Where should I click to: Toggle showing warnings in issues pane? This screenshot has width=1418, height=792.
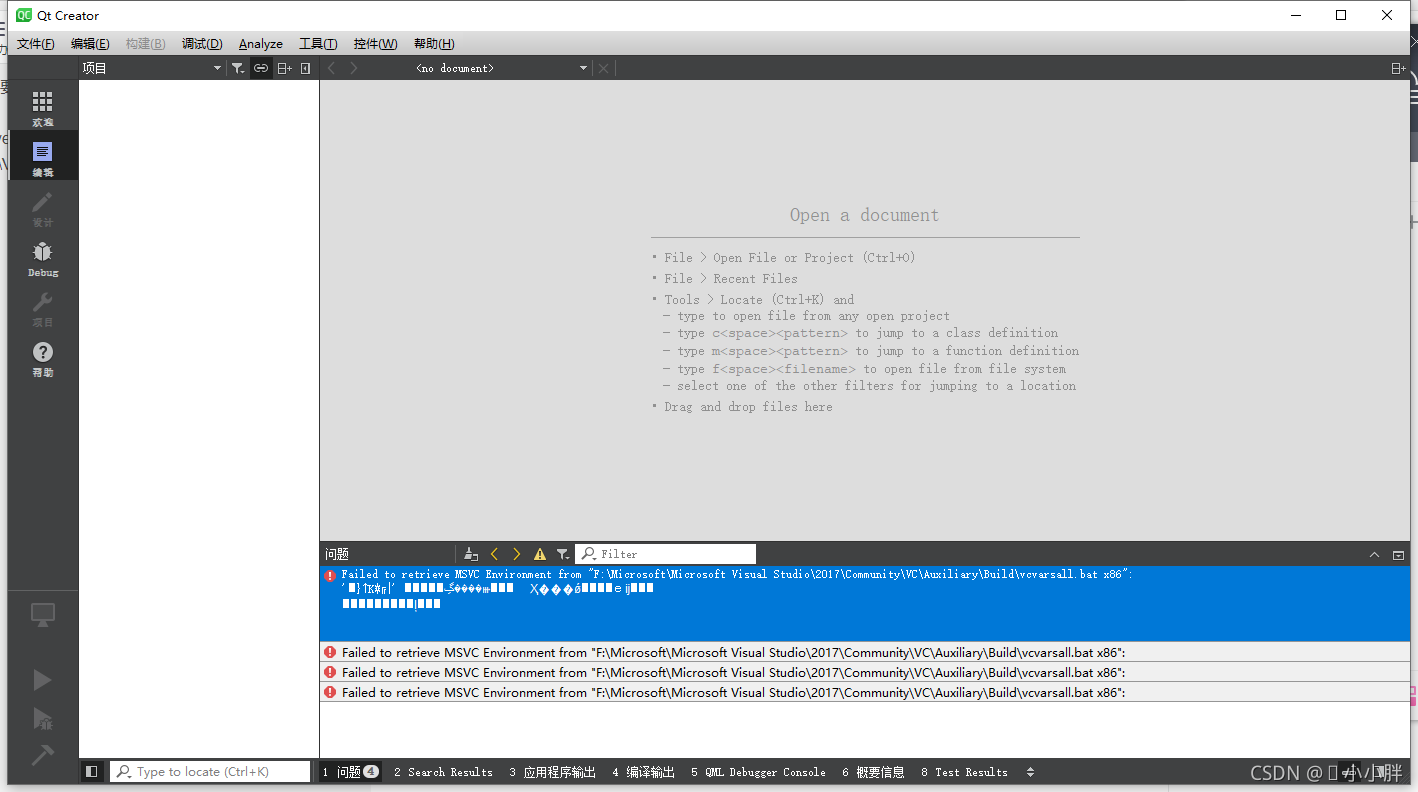click(x=540, y=554)
